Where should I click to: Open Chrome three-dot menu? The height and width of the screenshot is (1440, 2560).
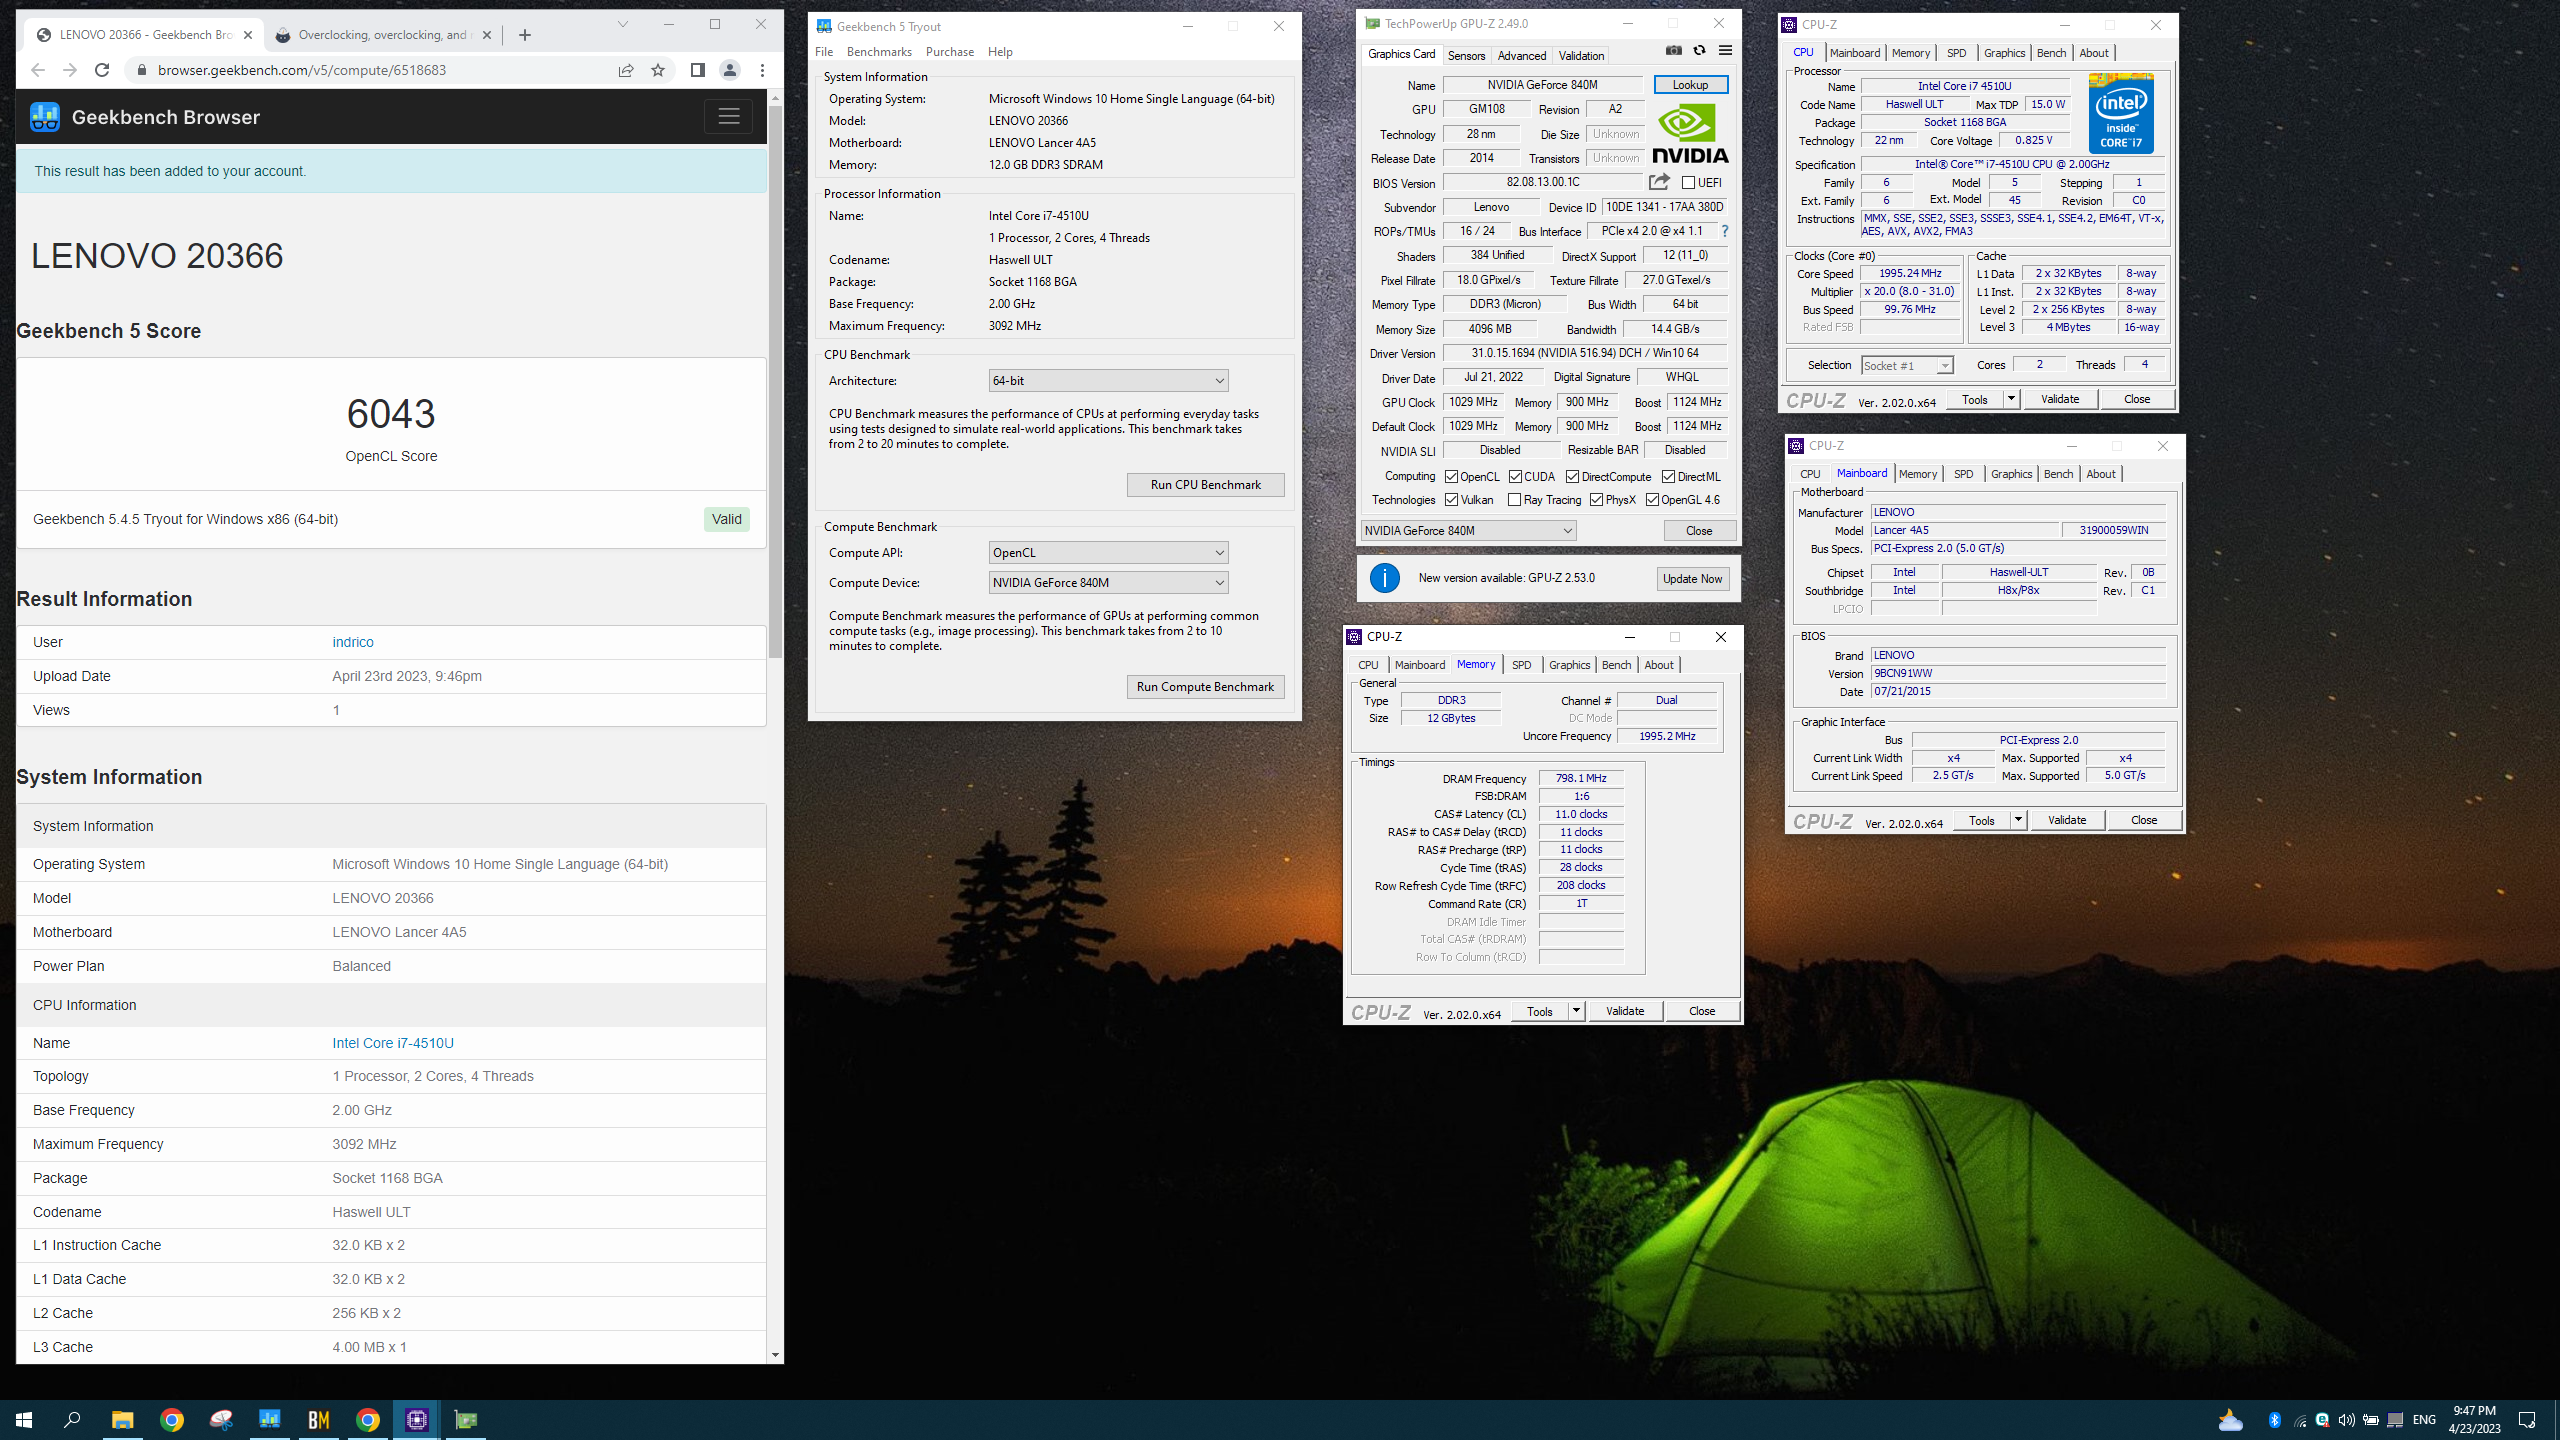pyautogui.click(x=763, y=70)
